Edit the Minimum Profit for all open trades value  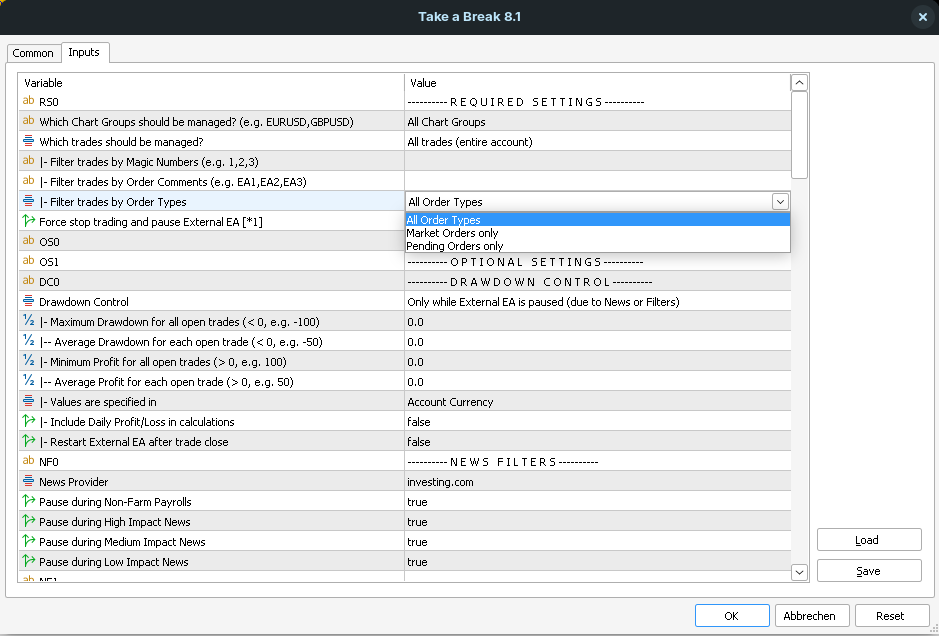[x=596, y=362]
